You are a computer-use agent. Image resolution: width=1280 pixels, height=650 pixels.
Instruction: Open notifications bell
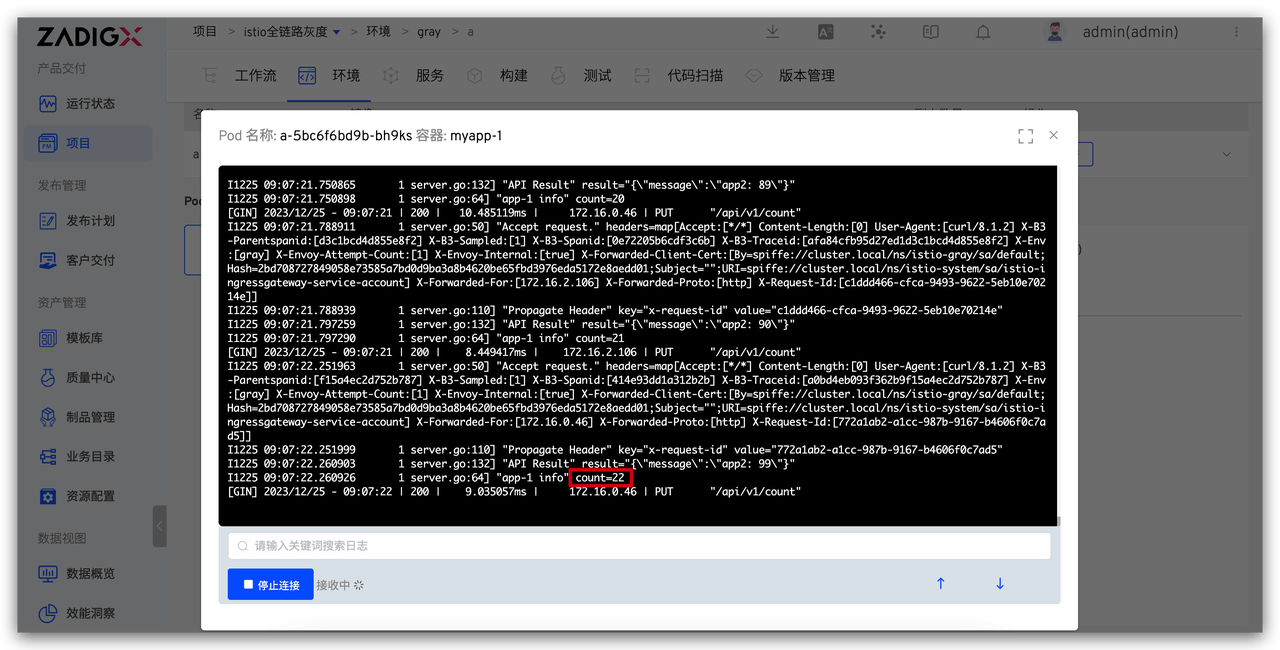click(x=983, y=32)
